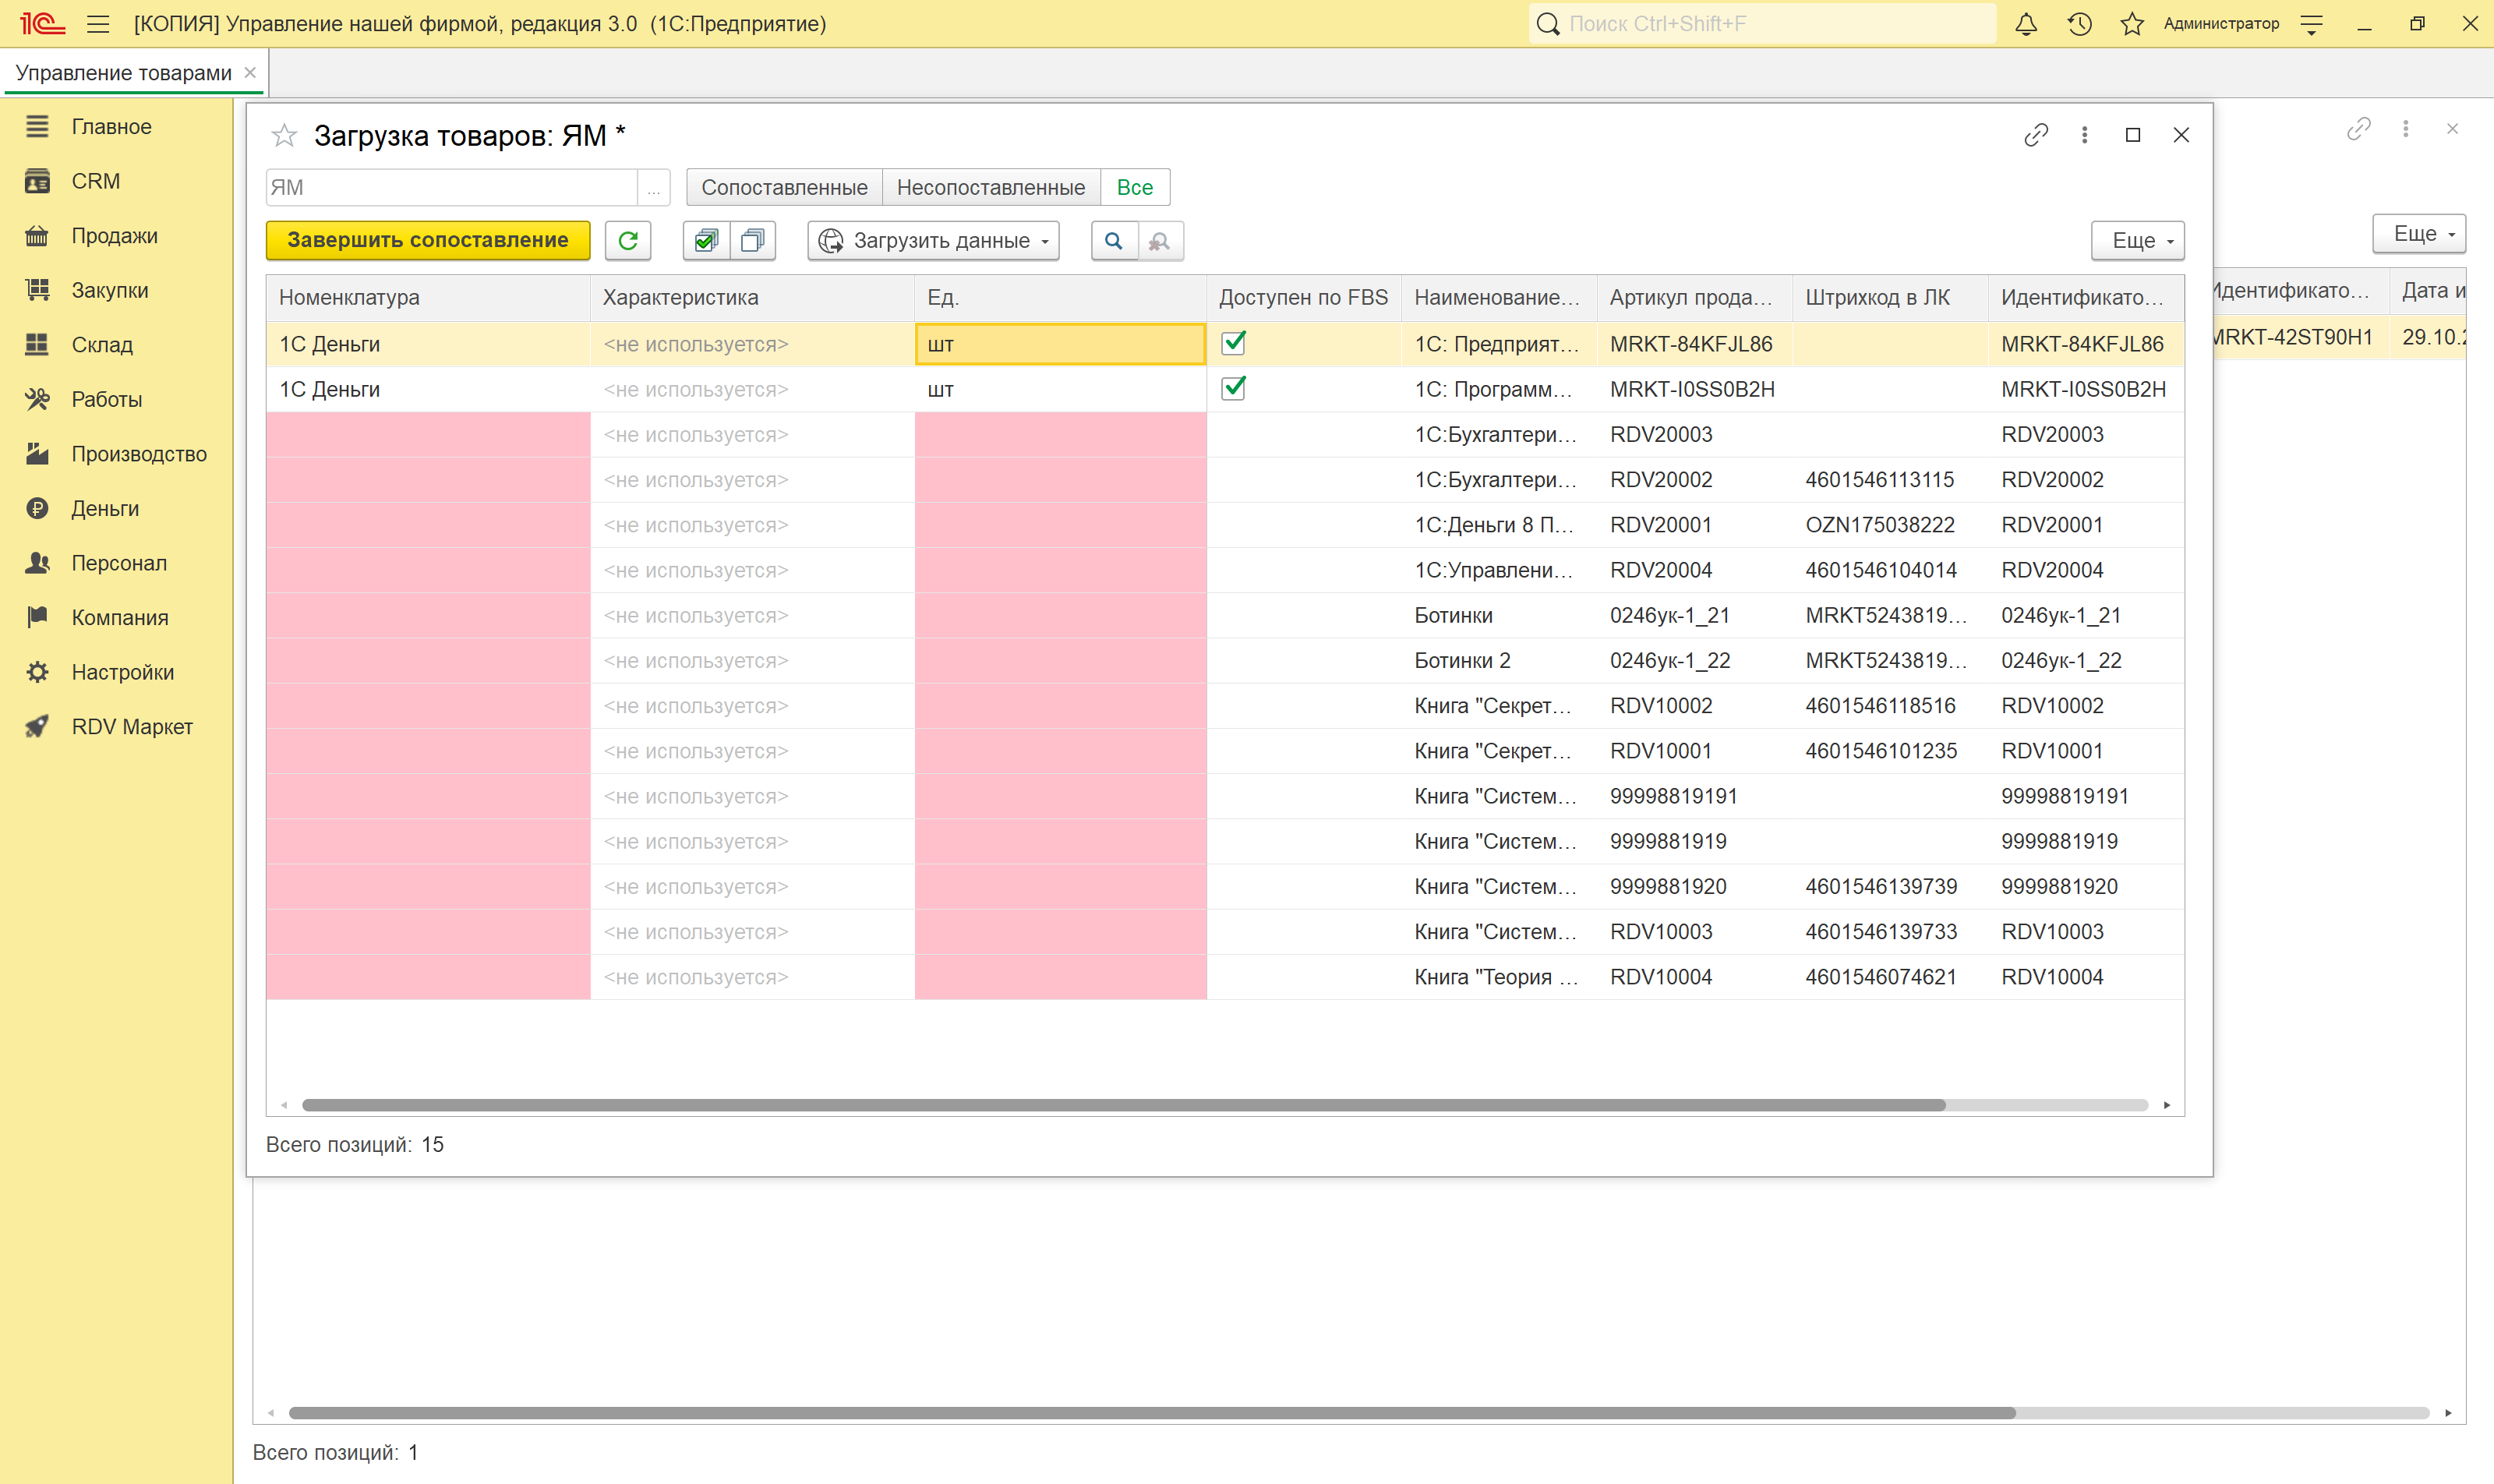Open the history clock icon
Screen dimensions: 2494x1484
2079,23
